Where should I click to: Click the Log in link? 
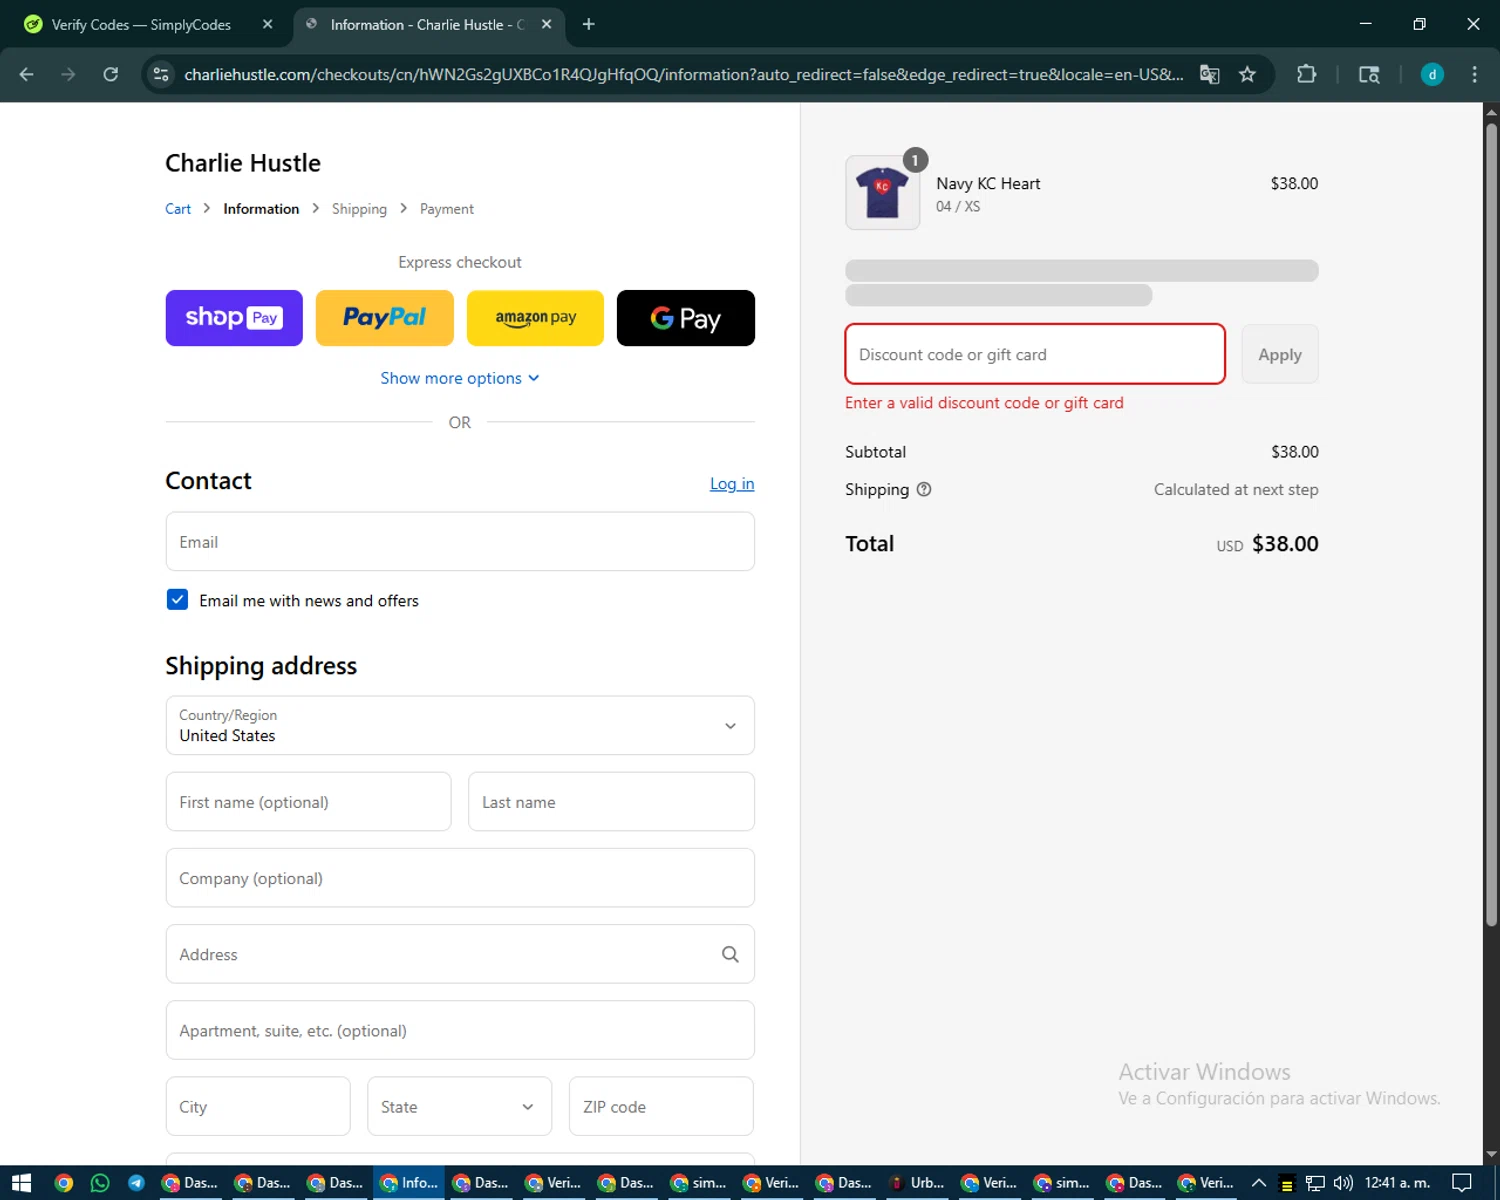[x=732, y=484]
